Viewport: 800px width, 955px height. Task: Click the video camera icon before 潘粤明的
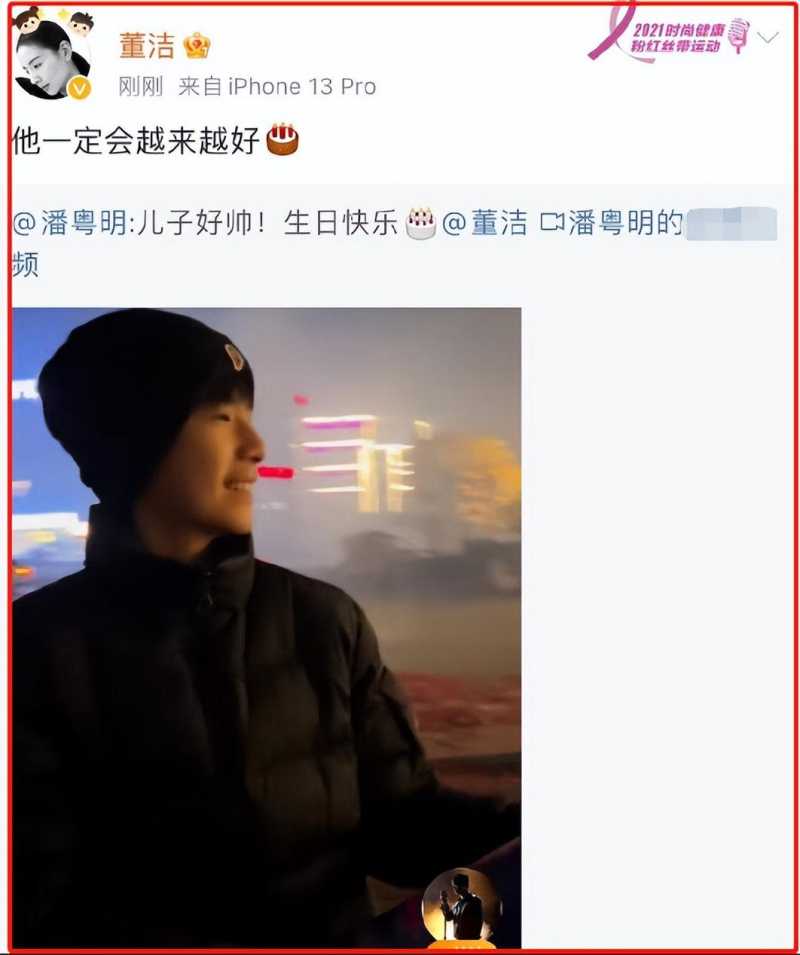(552, 222)
